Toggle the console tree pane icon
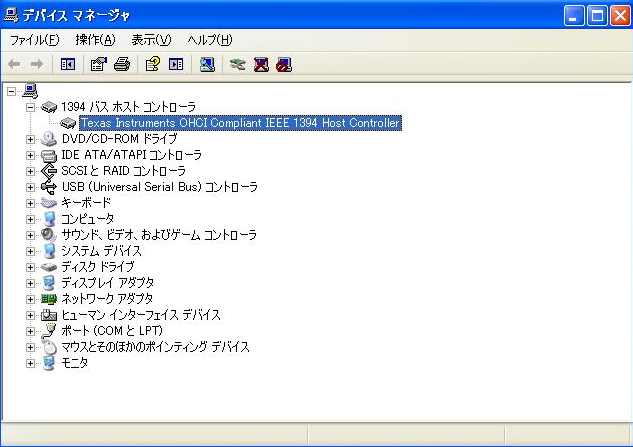 pos(67,64)
